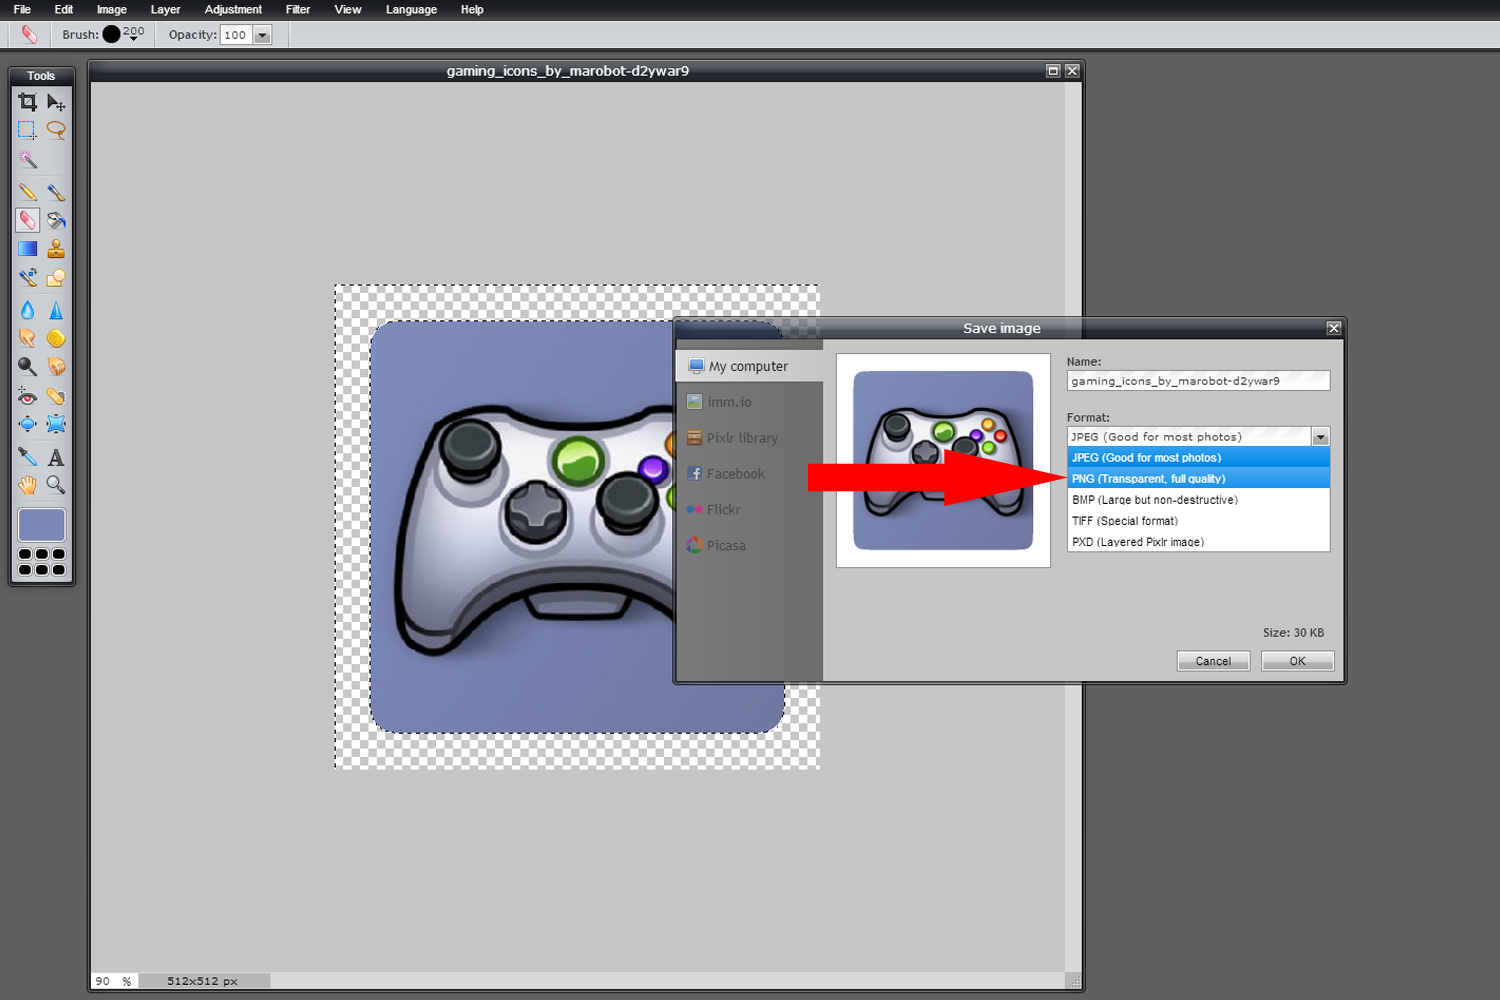This screenshot has width=1500, height=1000.
Task: Choose PXD (Layered Pixlr image) option
Action: coord(1198,542)
